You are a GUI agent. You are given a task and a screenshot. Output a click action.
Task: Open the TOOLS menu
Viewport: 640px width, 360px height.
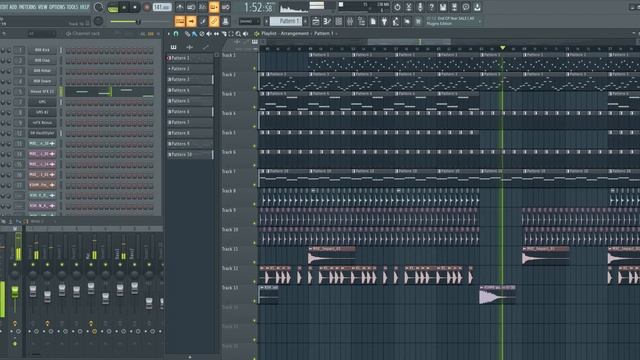72,7
